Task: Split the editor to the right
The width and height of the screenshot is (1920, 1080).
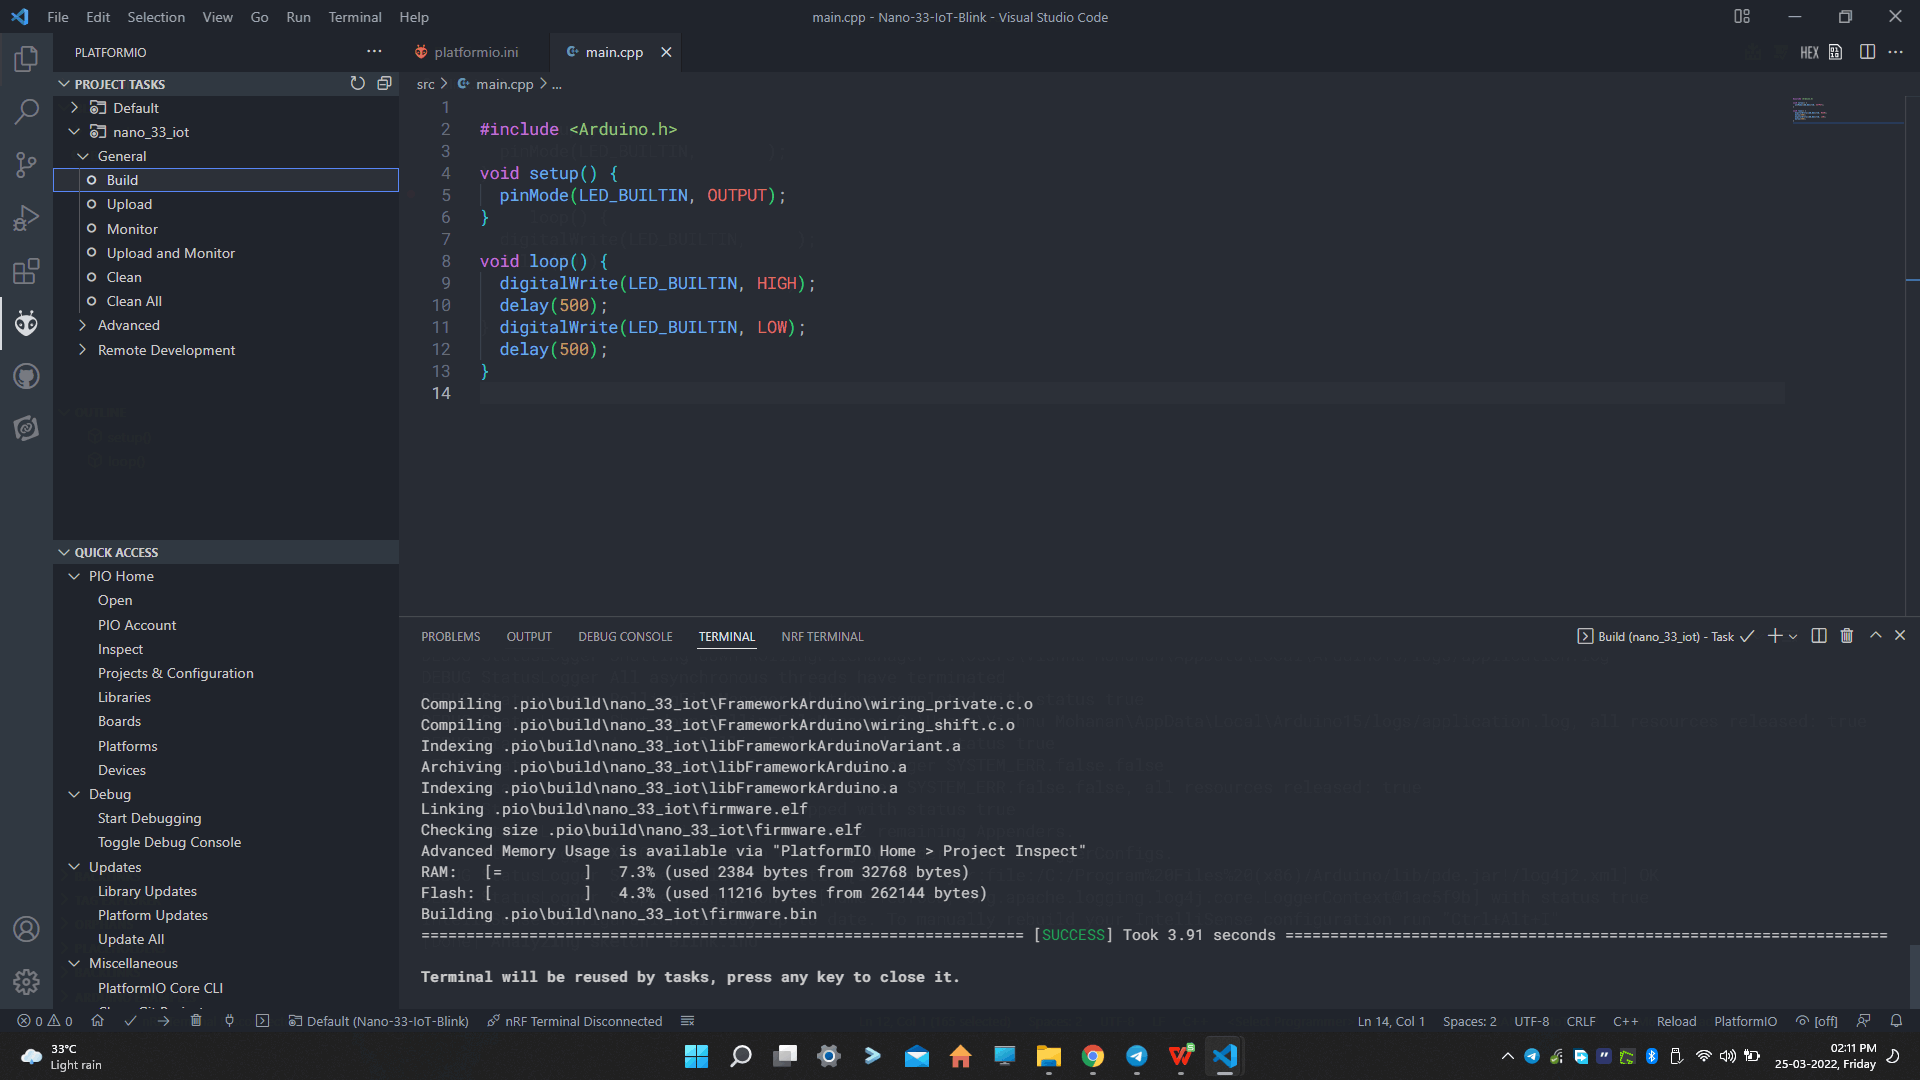Action: click(1867, 52)
